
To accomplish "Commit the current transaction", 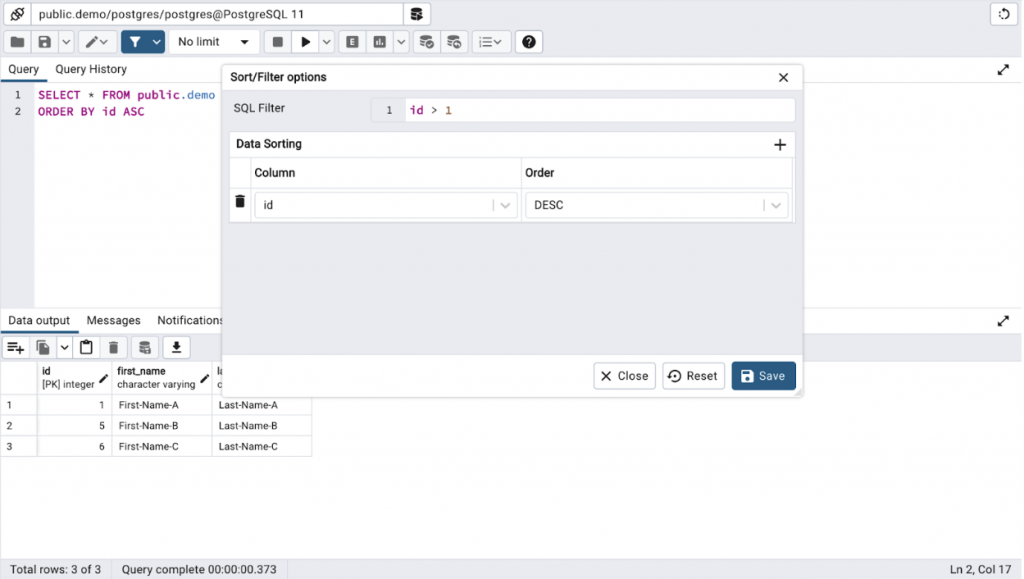I will coord(427,41).
